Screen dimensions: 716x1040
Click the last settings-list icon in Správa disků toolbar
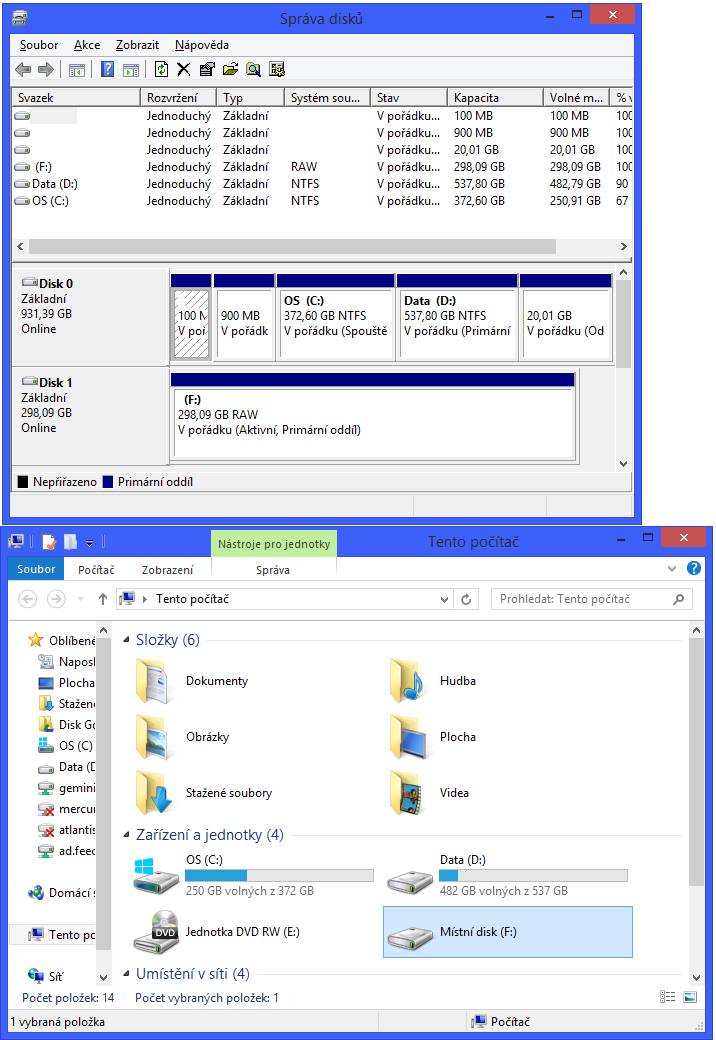point(277,69)
